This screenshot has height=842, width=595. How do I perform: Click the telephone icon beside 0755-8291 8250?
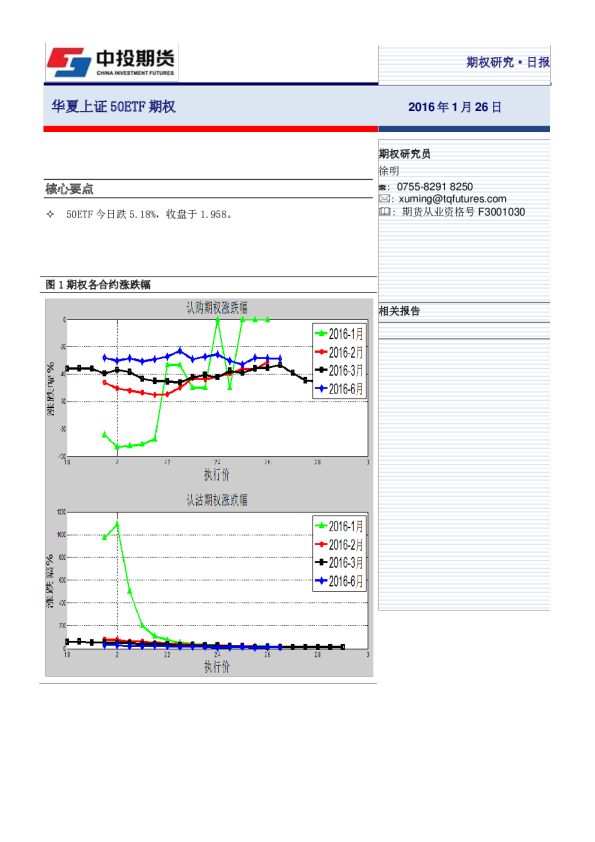click(x=383, y=187)
